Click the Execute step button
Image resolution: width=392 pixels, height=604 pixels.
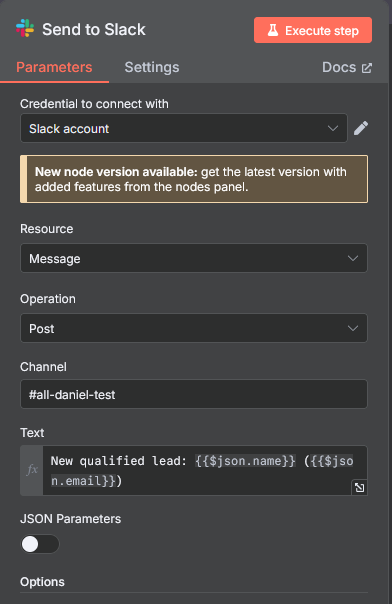tap(313, 30)
